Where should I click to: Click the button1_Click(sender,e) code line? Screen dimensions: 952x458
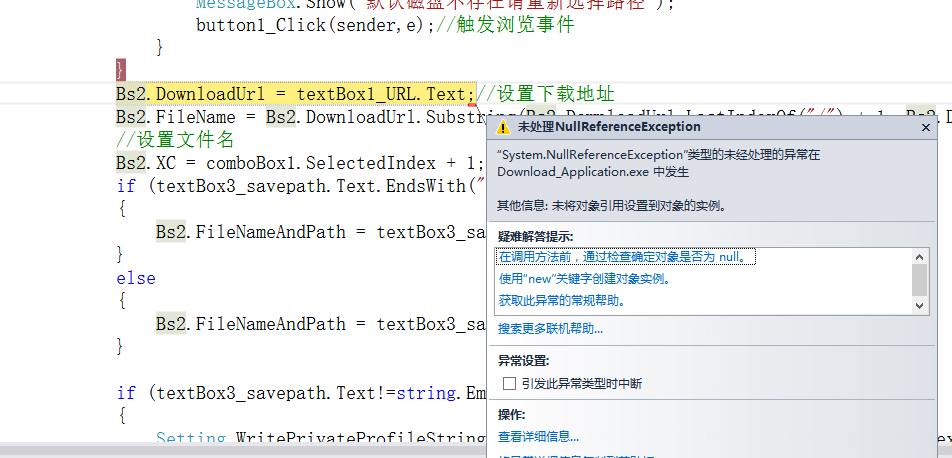313,26
